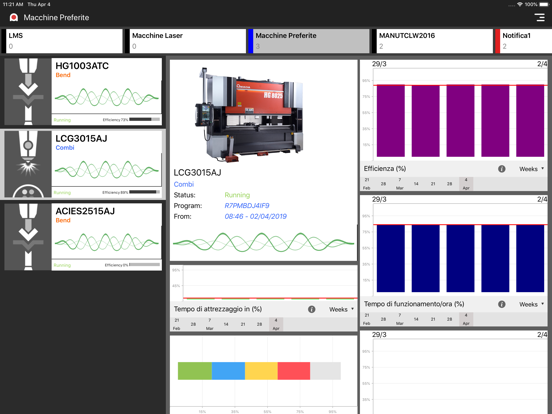Viewport: 552px width, 414px height.
Task: Open the ACIES2515AJ machine card
Action: tap(83, 237)
